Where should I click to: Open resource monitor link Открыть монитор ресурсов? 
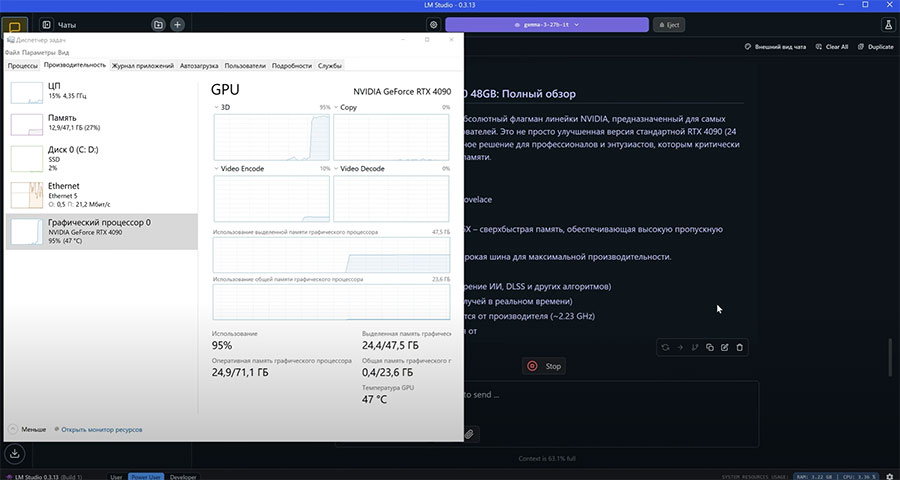coord(102,429)
